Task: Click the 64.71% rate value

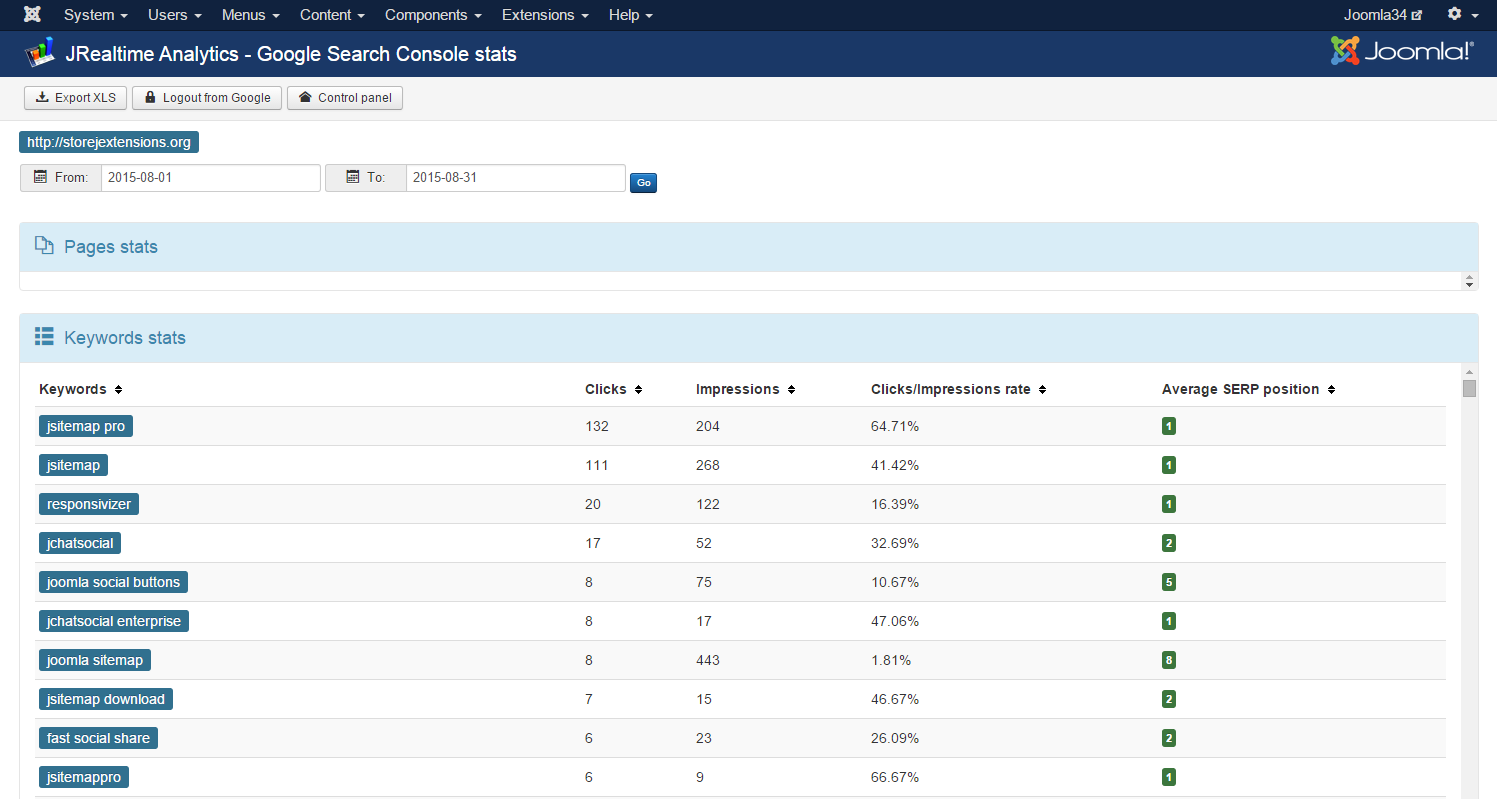Action: (895, 426)
